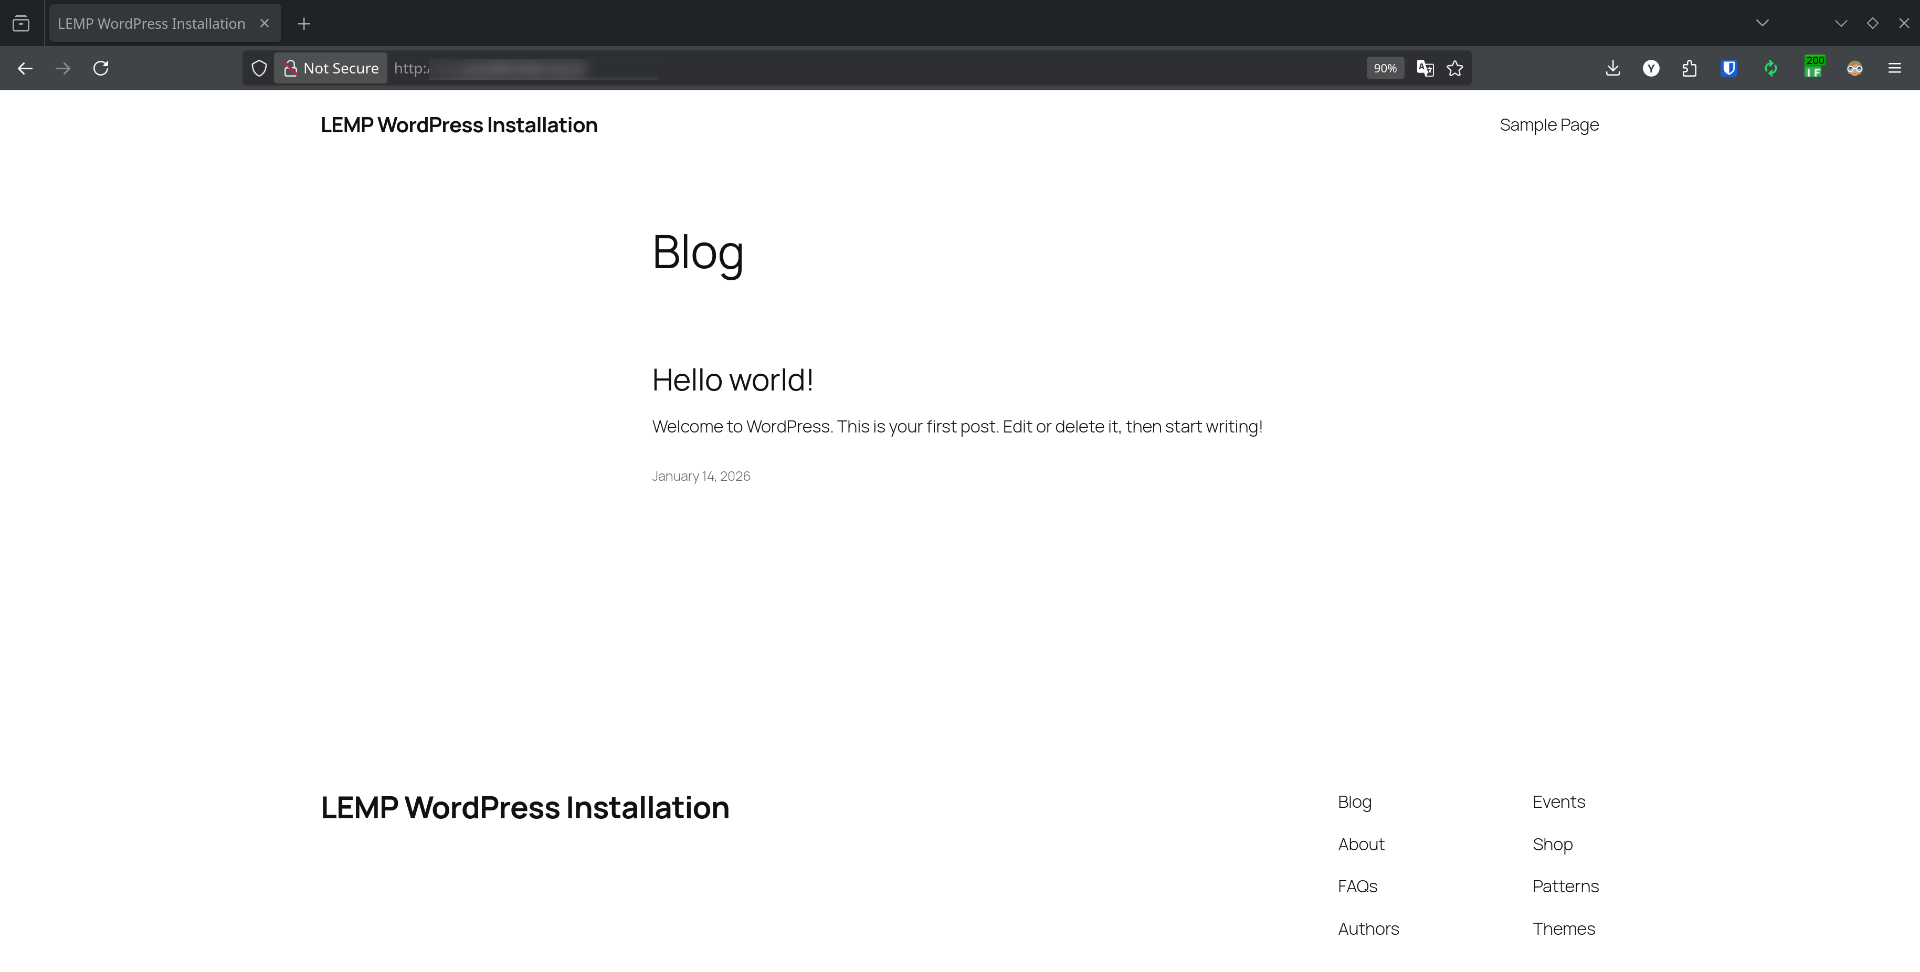This screenshot has width=1920, height=972.
Task: Click the reload page button
Action: coord(100,67)
